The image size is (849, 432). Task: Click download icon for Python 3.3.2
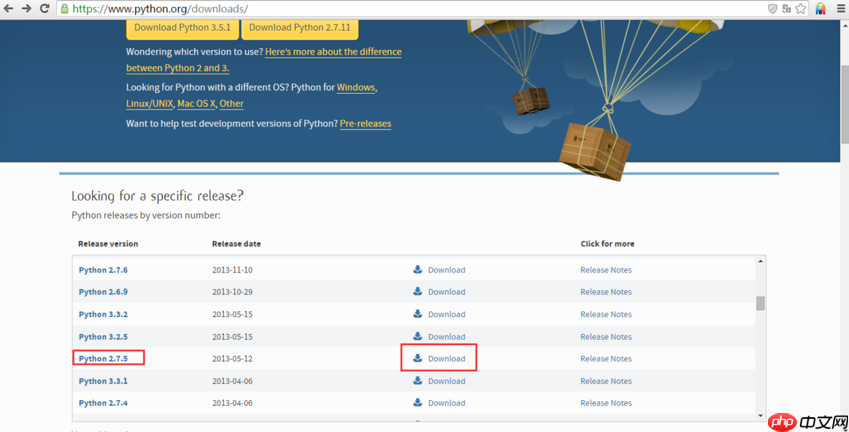[x=417, y=313]
